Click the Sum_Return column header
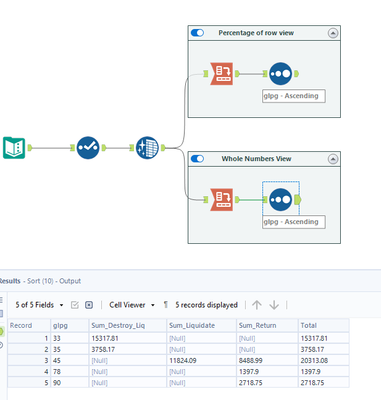The height and width of the screenshot is (400, 381). click(267, 325)
